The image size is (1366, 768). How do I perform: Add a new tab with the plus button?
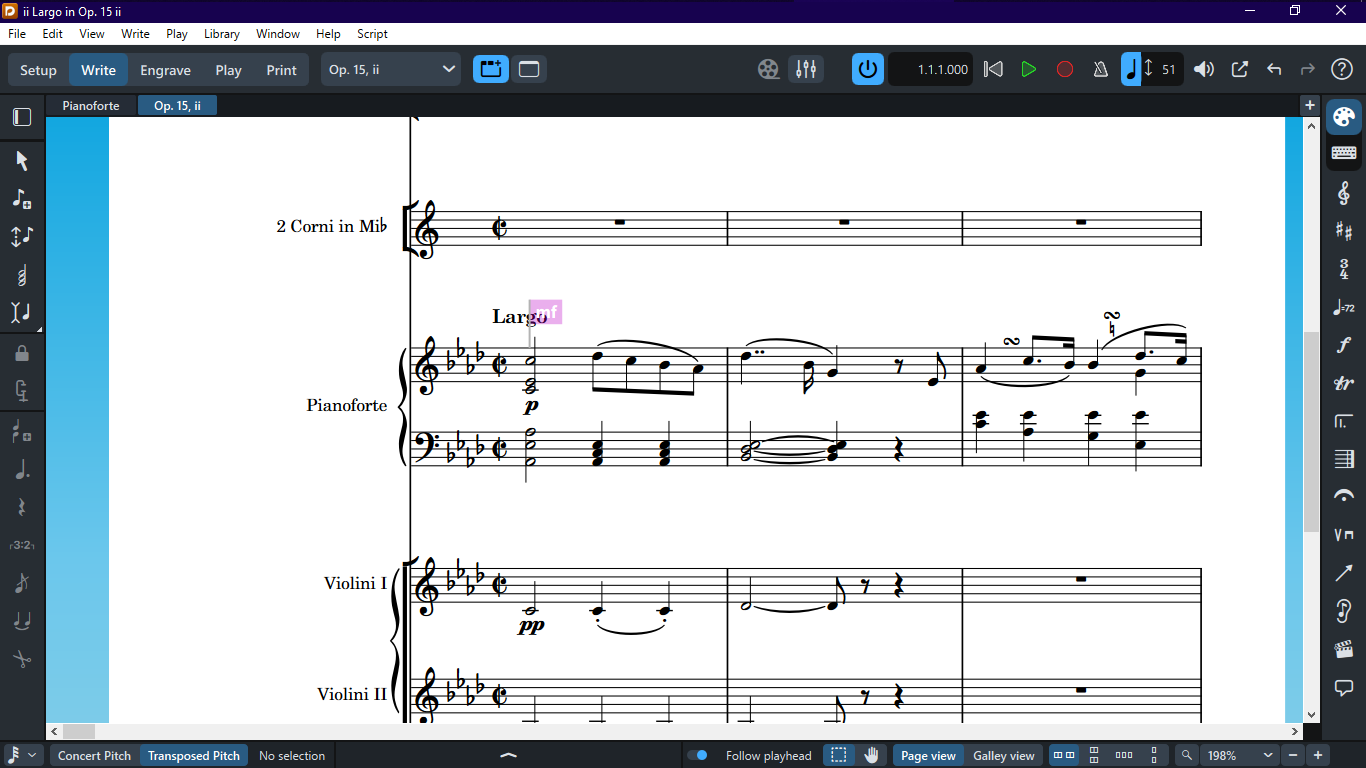tap(1310, 105)
